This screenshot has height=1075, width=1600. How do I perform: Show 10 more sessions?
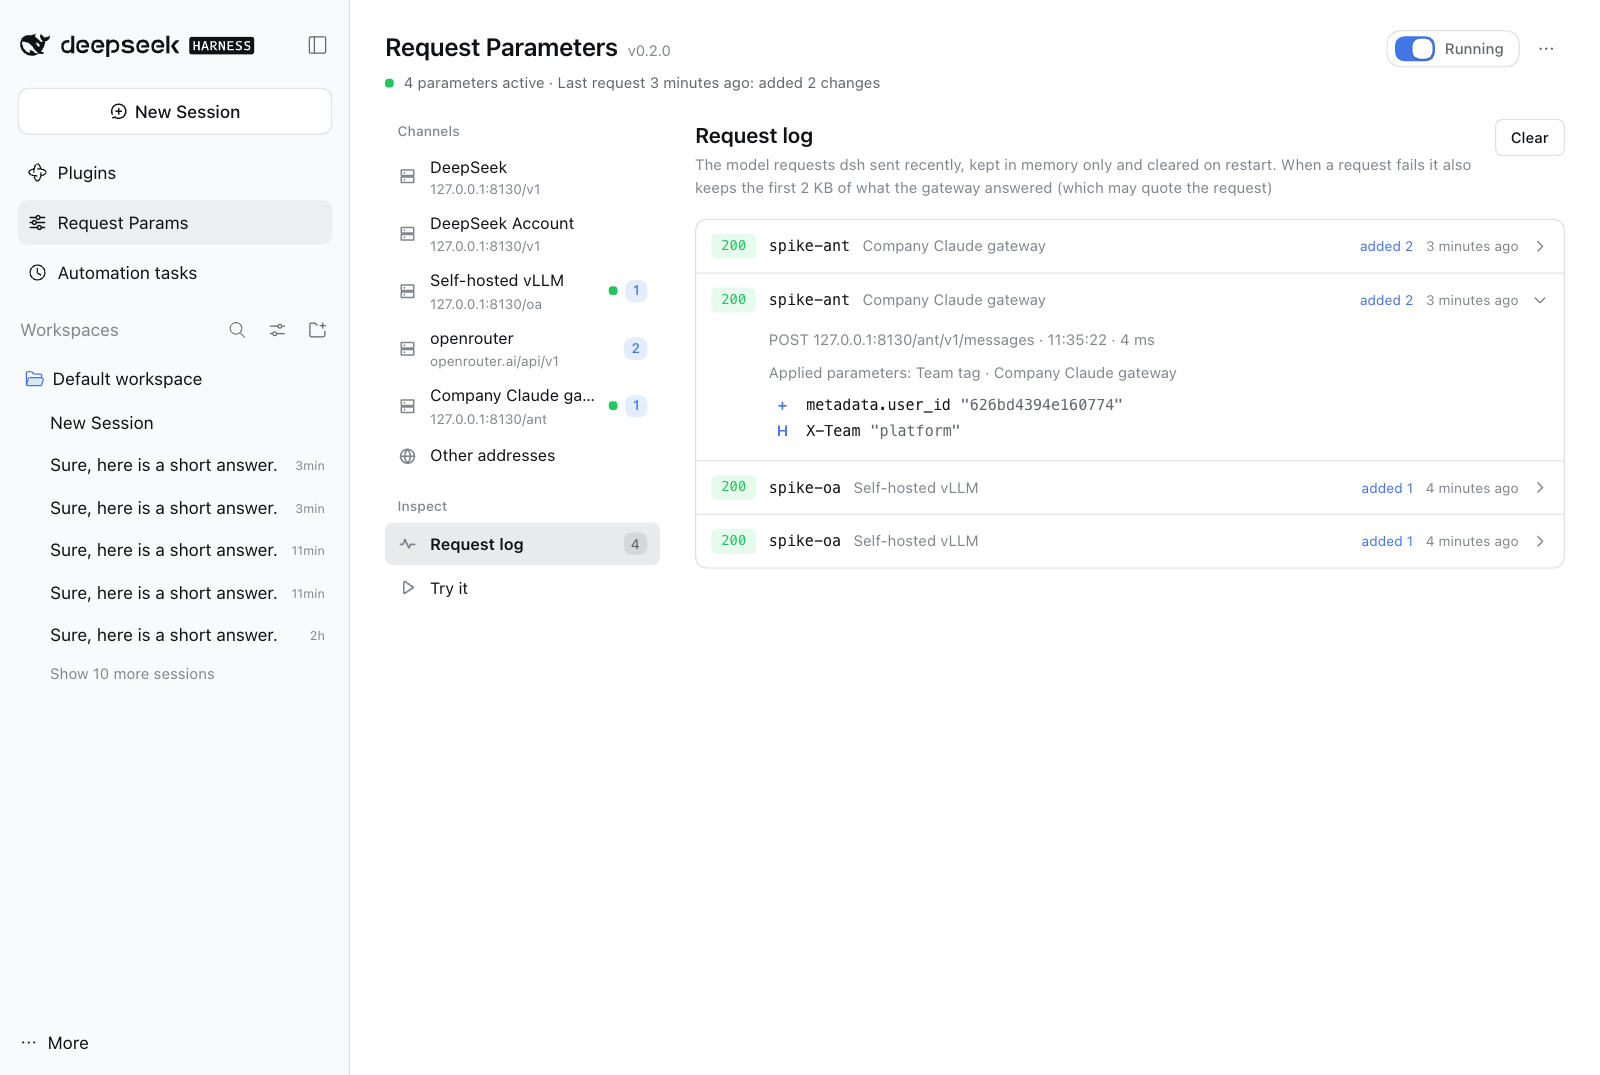click(132, 674)
